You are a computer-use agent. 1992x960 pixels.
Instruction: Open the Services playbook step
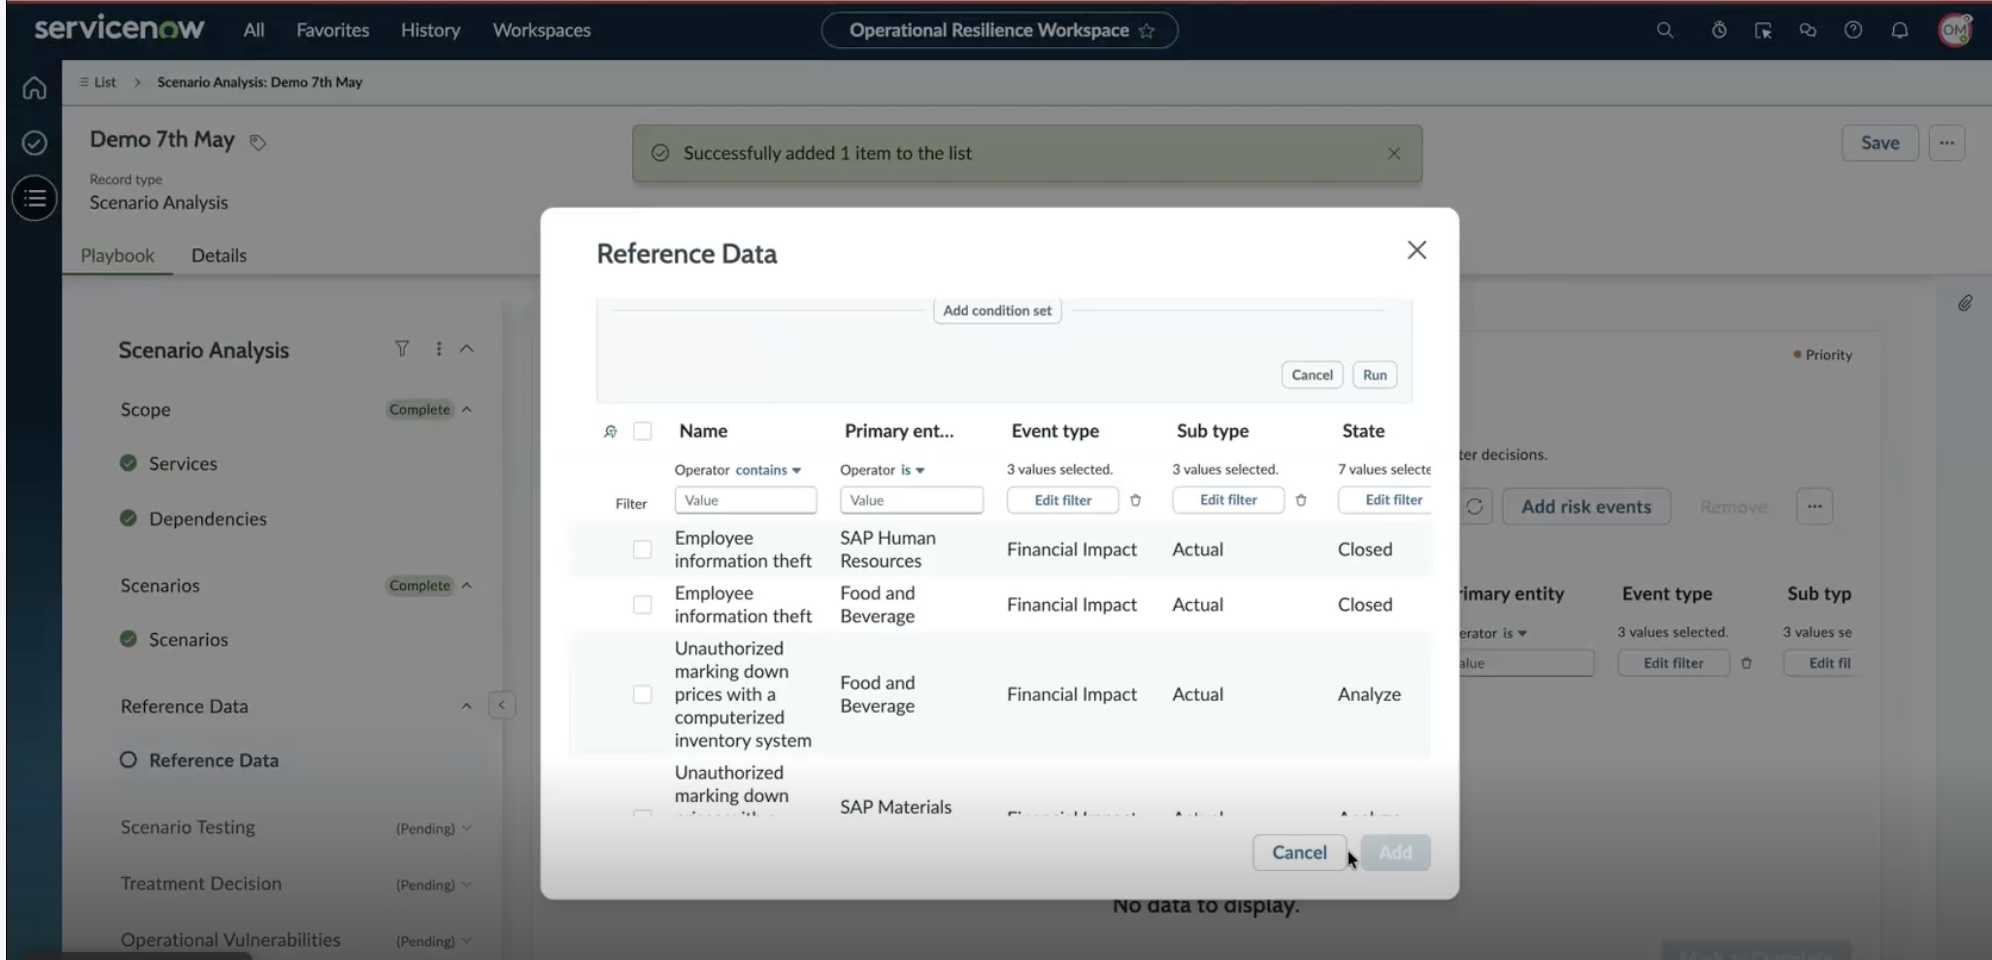(x=183, y=463)
